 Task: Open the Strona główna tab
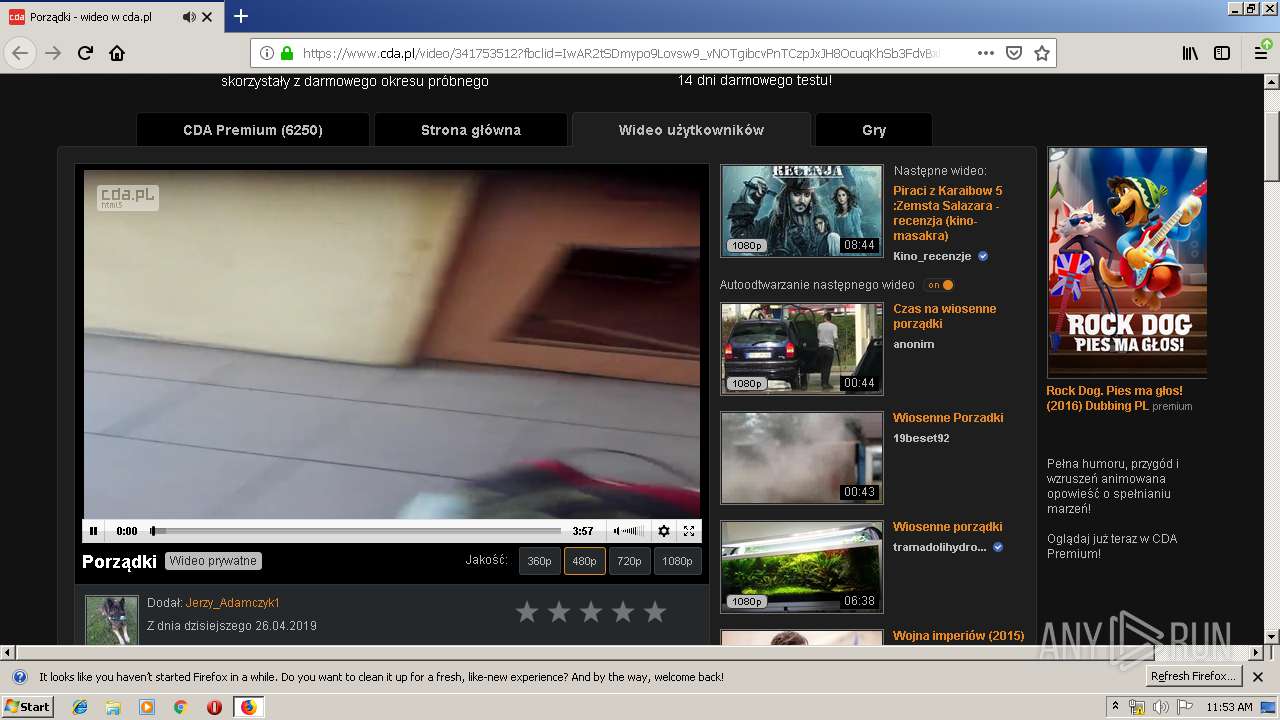(471, 130)
